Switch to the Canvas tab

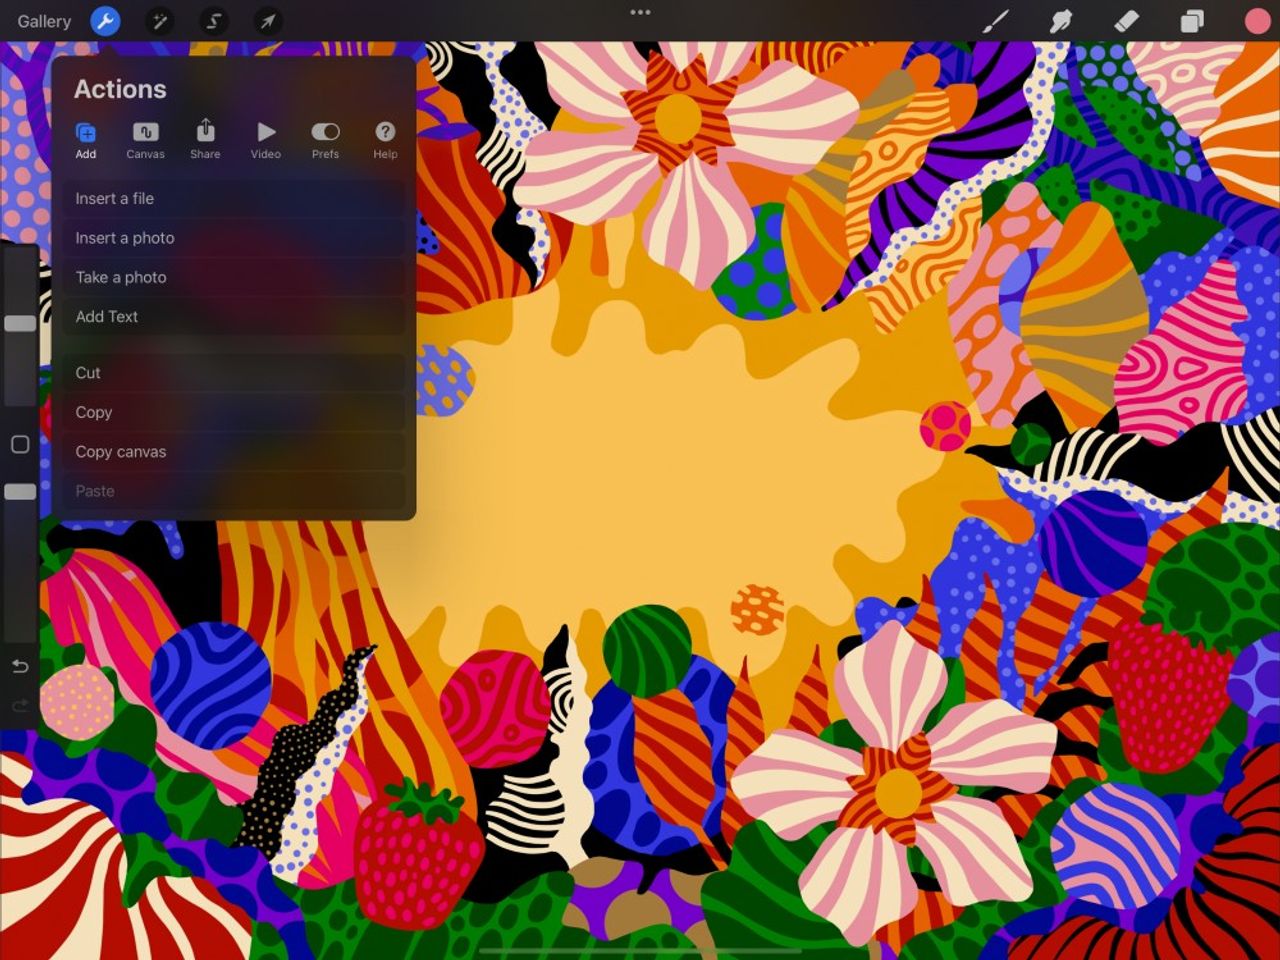[145, 140]
